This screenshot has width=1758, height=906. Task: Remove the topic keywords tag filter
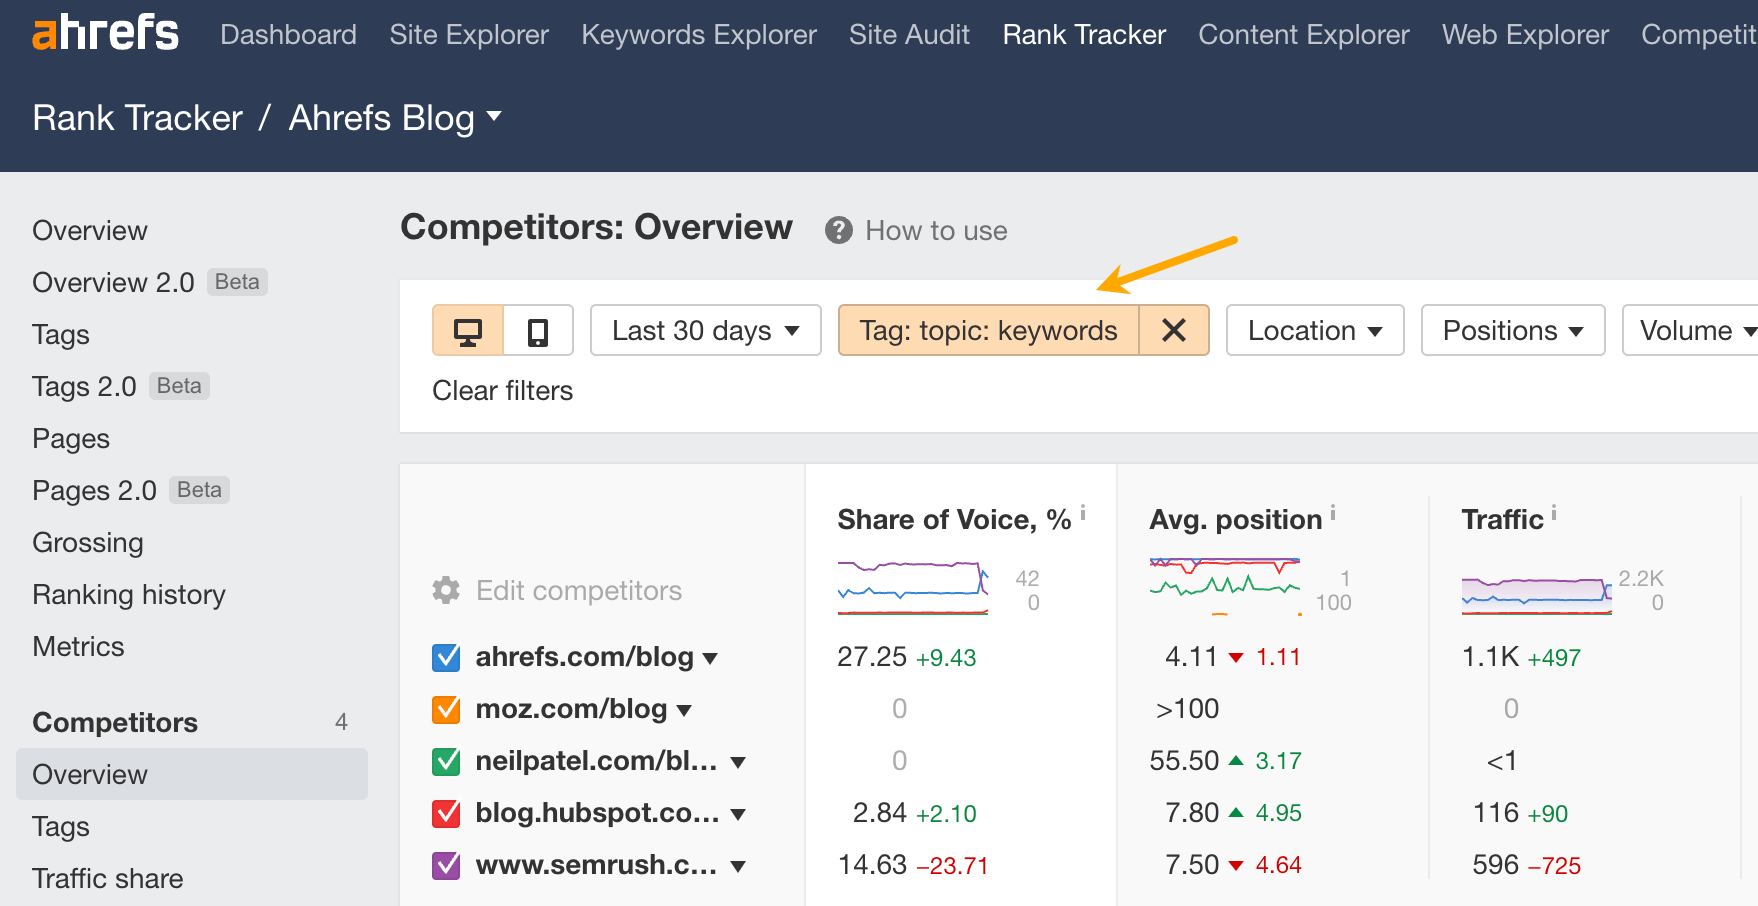(1173, 330)
